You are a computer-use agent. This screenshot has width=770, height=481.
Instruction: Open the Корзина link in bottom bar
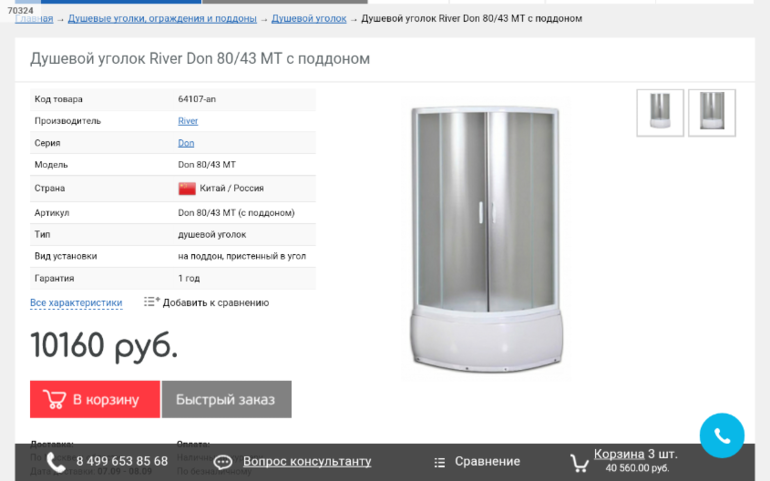pyautogui.click(x=619, y=454)
